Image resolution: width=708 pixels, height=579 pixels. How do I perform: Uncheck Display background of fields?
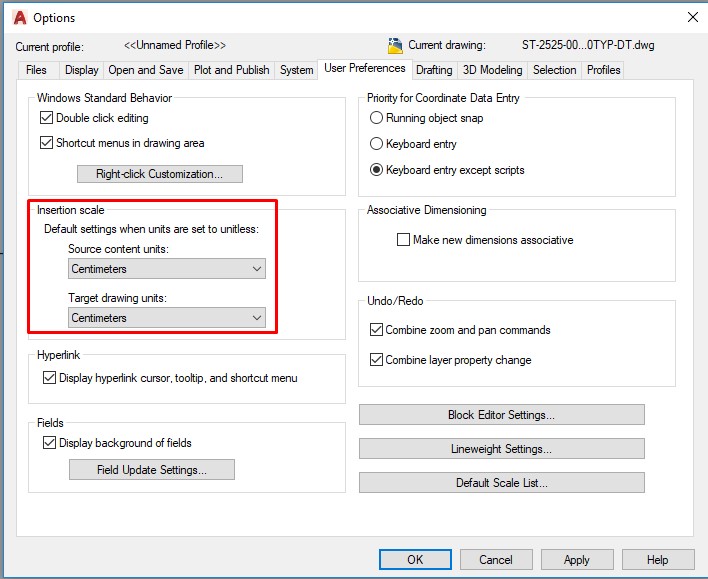[50, 443]
